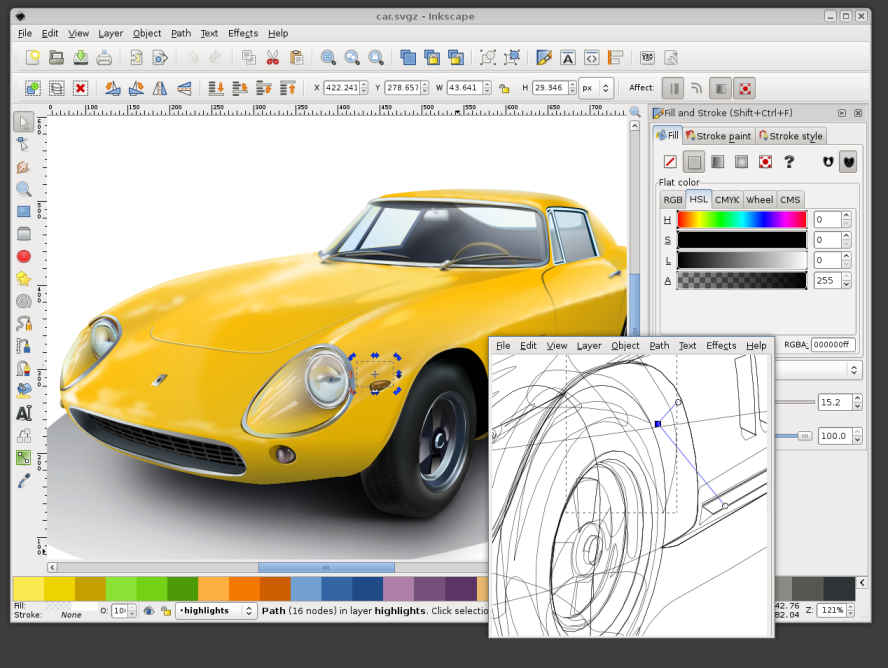Click the hue rainbow slider
Image resolution: width=888 pixels, height=668 pixels.
742,220
